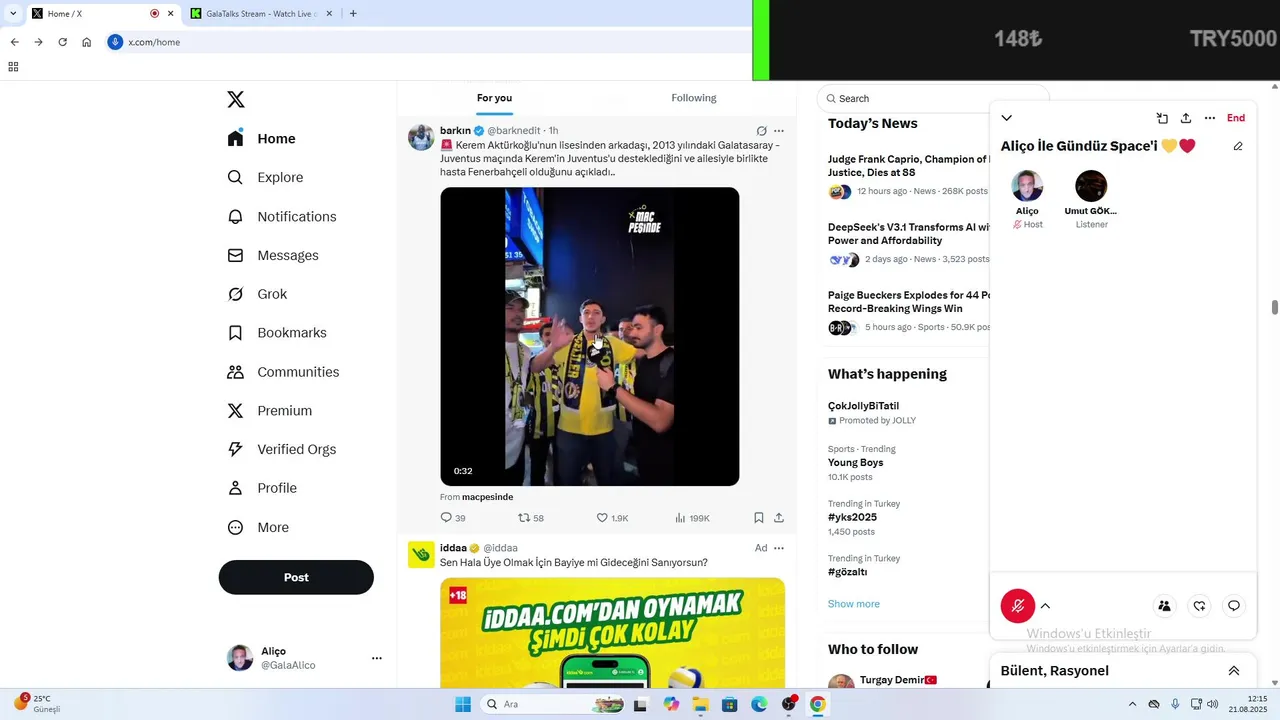View analytics showing 199K views

tap(692, 518)
